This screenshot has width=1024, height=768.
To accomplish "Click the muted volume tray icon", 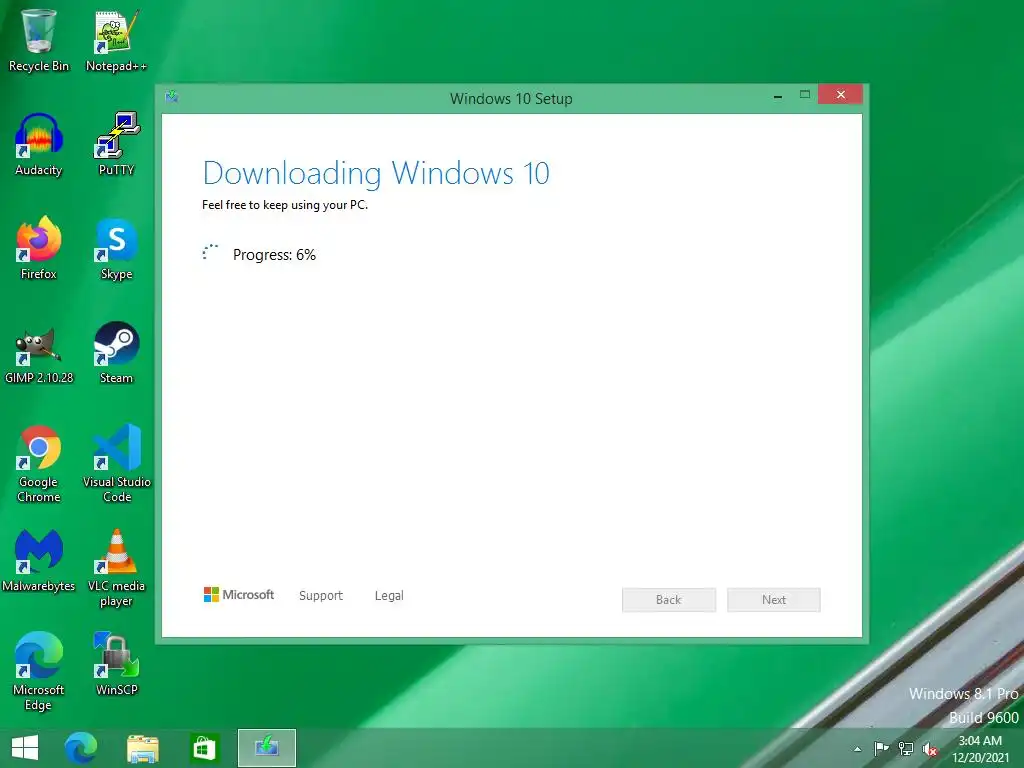I will pos(930,749).
